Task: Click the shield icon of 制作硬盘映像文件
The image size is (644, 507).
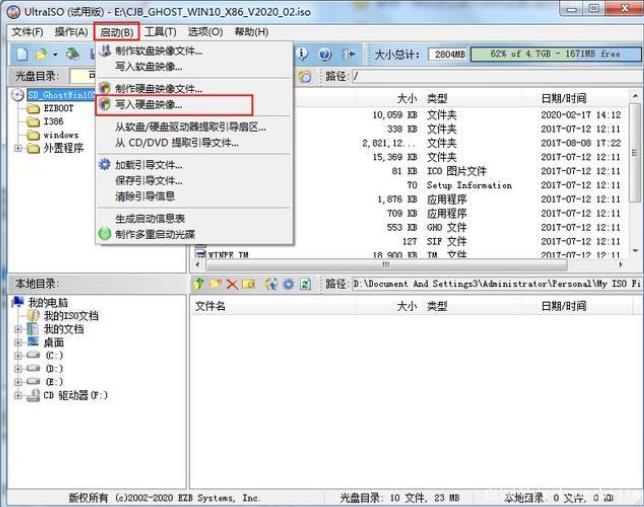Action: click(x=105, y=88)
